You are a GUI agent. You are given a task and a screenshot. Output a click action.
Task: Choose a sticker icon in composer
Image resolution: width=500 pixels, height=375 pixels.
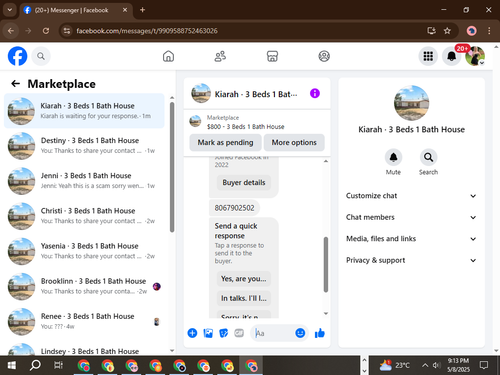(223, 333)
